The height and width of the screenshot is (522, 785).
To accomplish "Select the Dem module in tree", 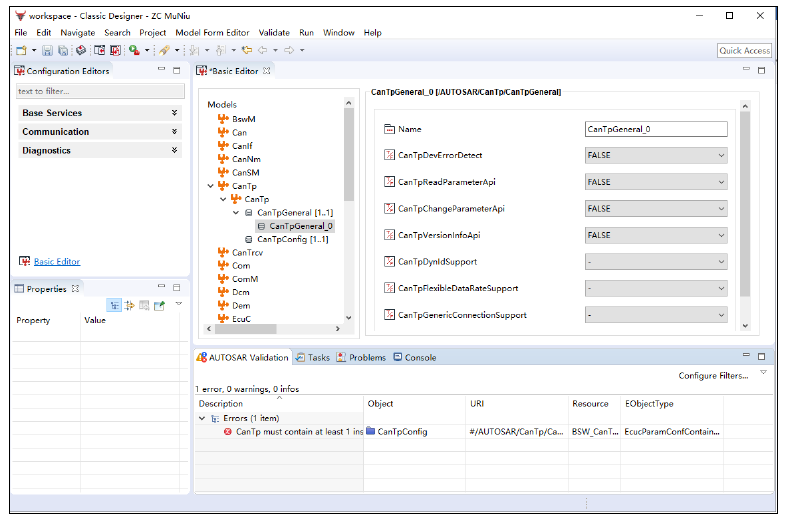I will 241,306.
